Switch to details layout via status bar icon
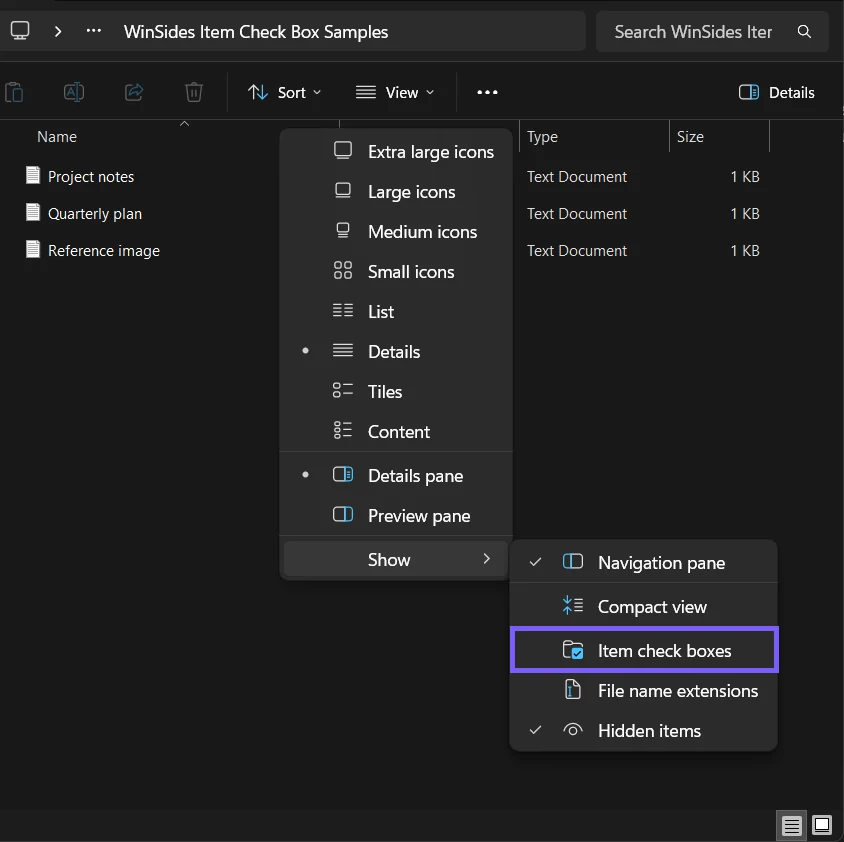The width and height of the screenshot is (844, 842). pos(791,825)
